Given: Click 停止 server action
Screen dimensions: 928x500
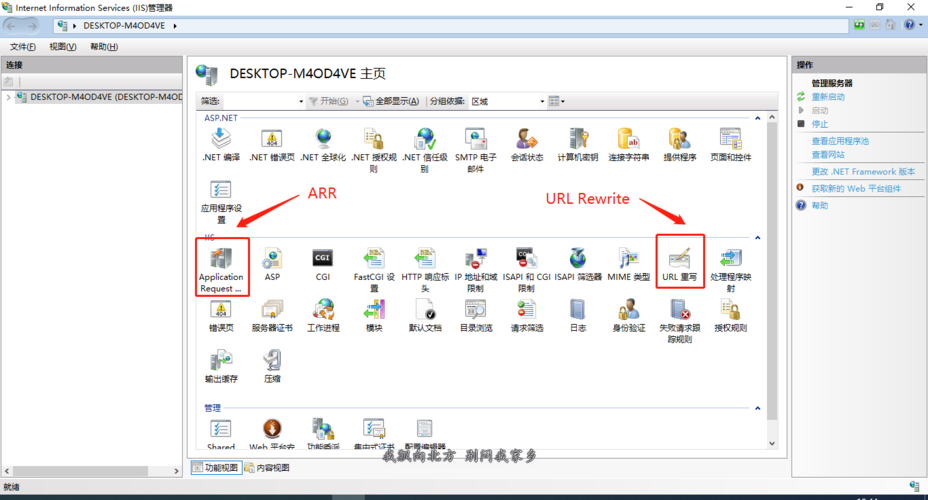Looking at the screenshot, I should pos(820,124).
